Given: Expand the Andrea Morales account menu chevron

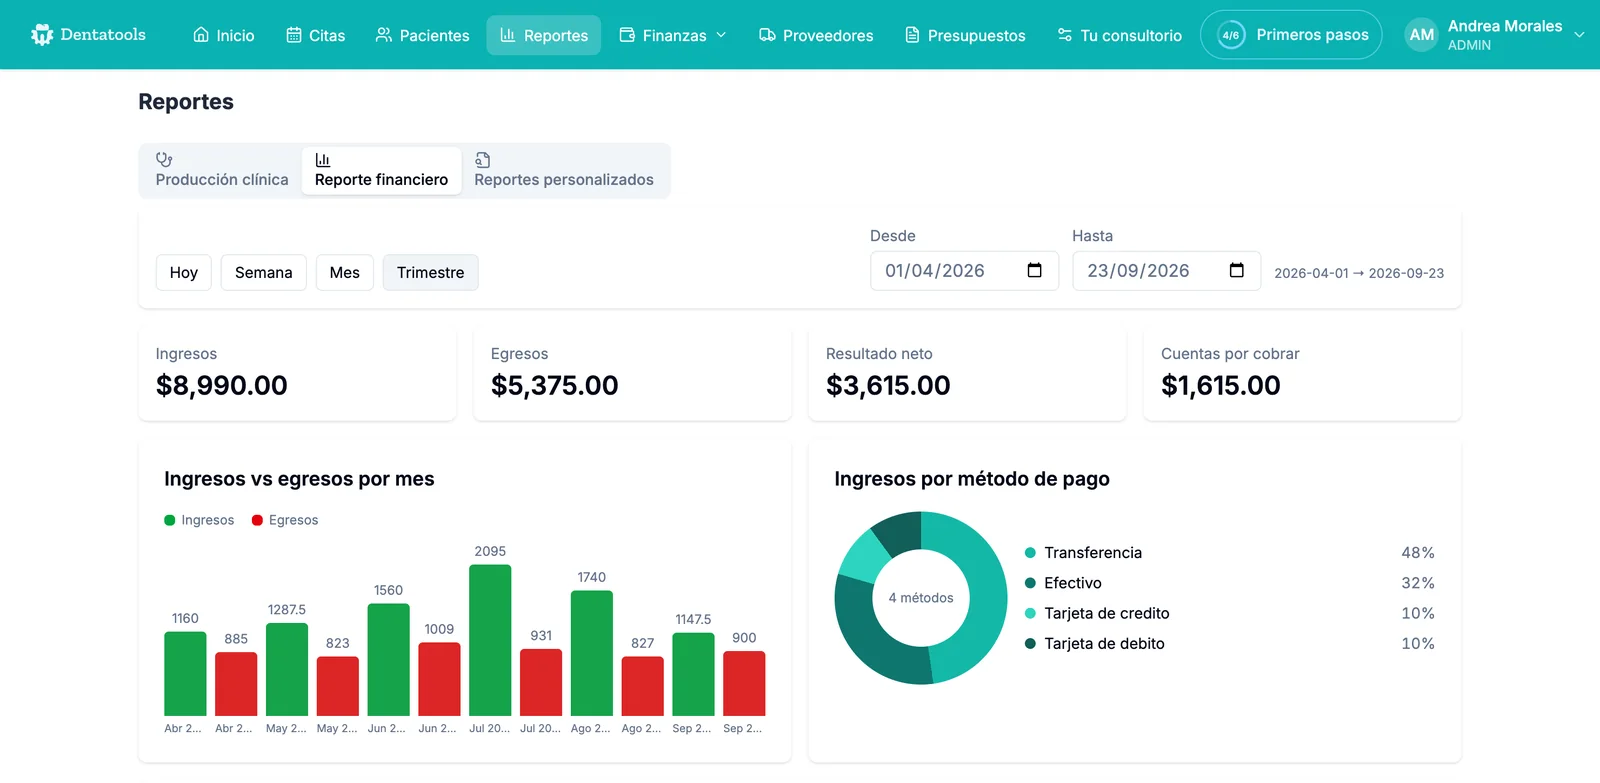Looking at the screenshot, I should tap(1579, 35).
